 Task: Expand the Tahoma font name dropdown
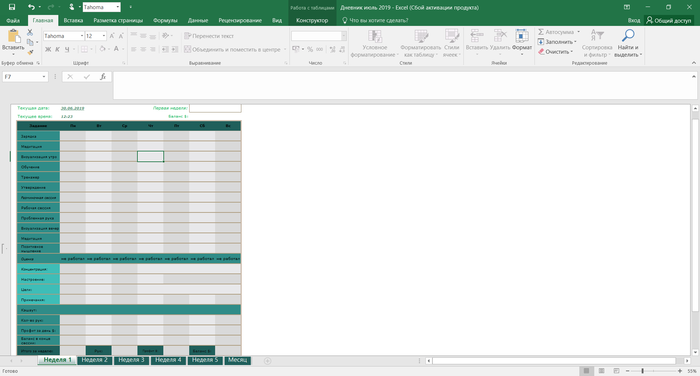tap(82, 36)
